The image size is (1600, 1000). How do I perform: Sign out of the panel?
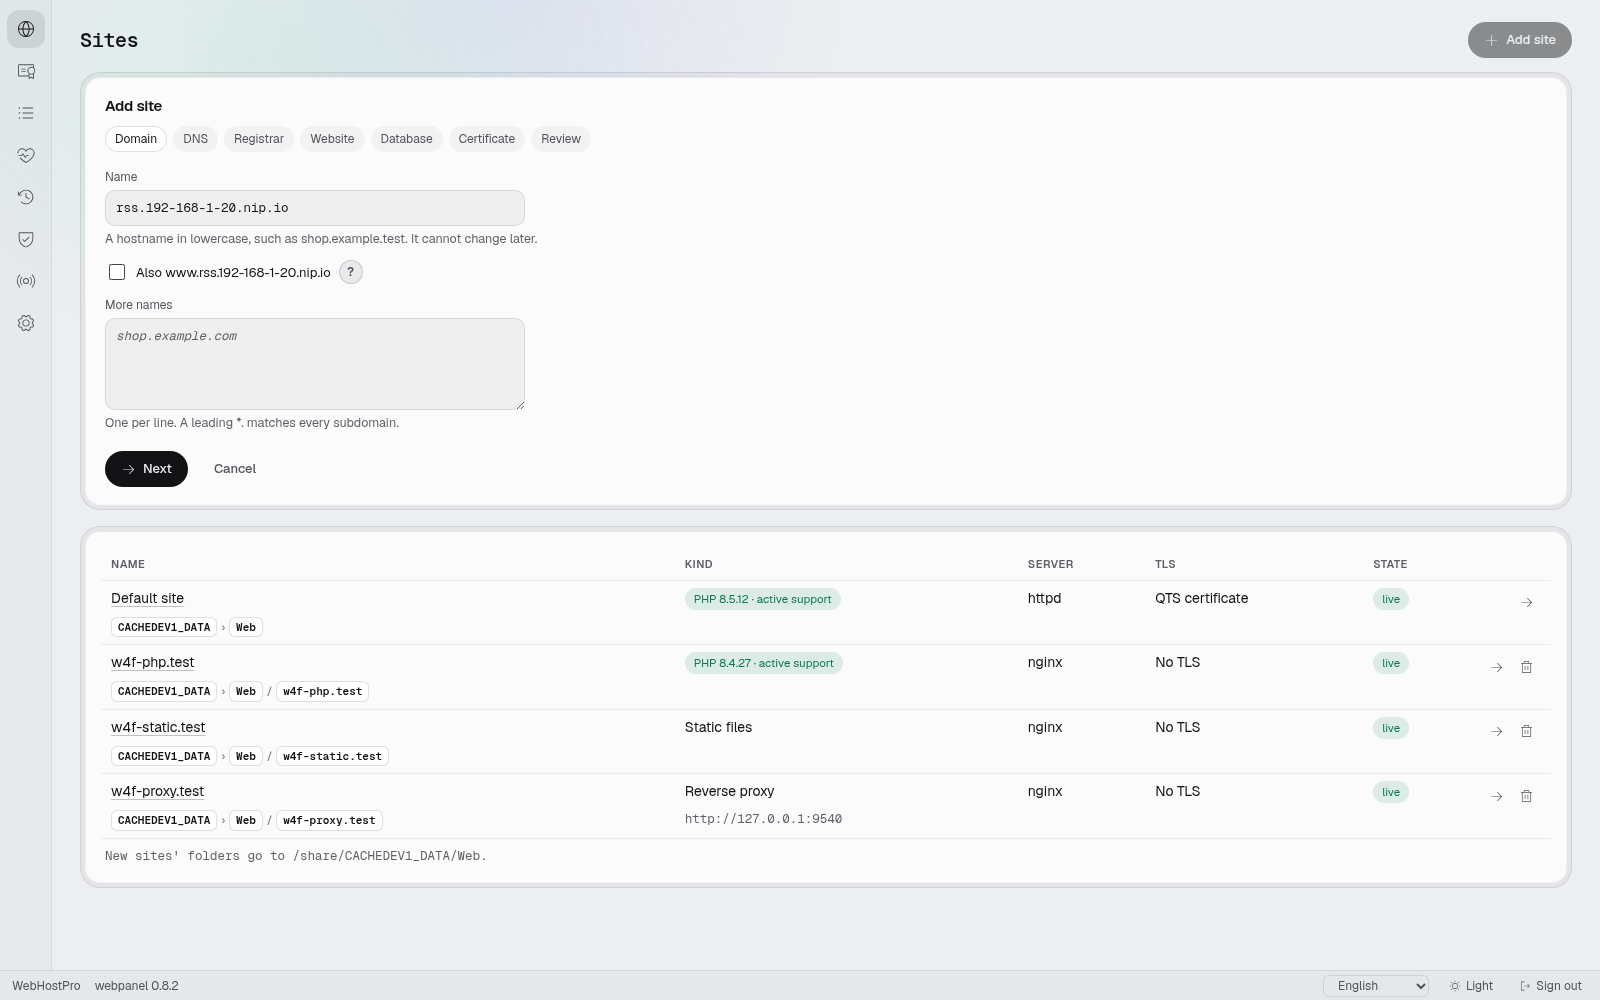coord(1551,986)
